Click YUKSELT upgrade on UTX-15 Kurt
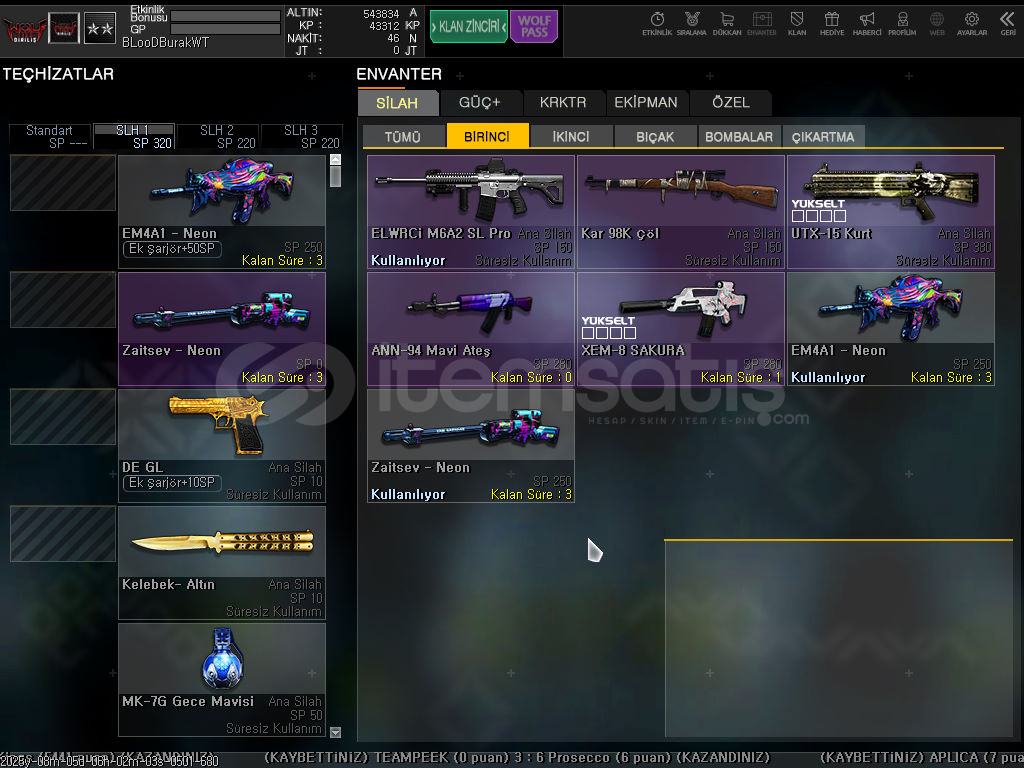Viewport: 1024px width, 768px height. point(819,210)
